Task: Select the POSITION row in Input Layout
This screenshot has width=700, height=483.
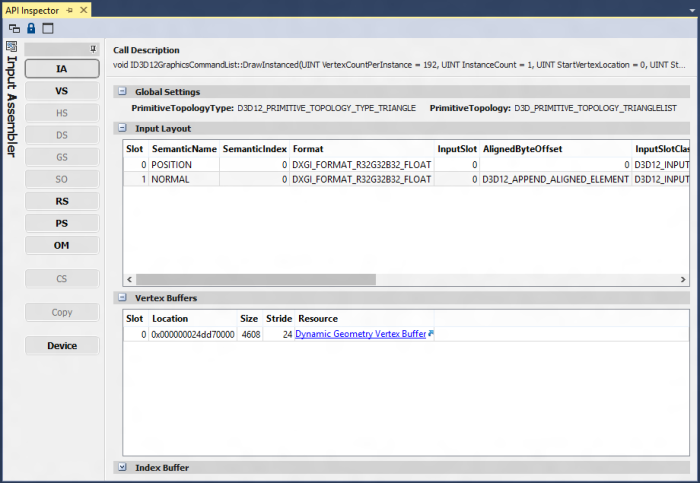Action: pyautogui.click(x=406, y=165)
